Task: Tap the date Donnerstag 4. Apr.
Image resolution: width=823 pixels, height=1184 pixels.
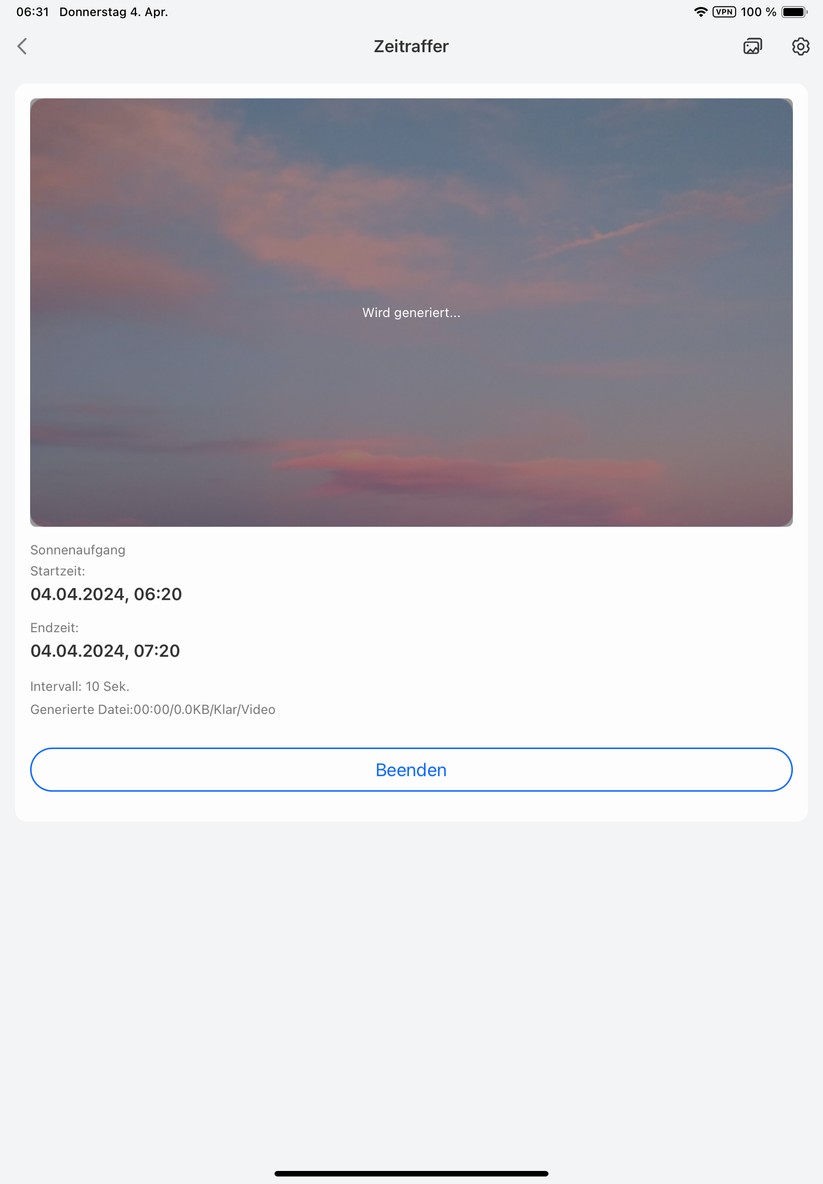Action: (114, 12)
